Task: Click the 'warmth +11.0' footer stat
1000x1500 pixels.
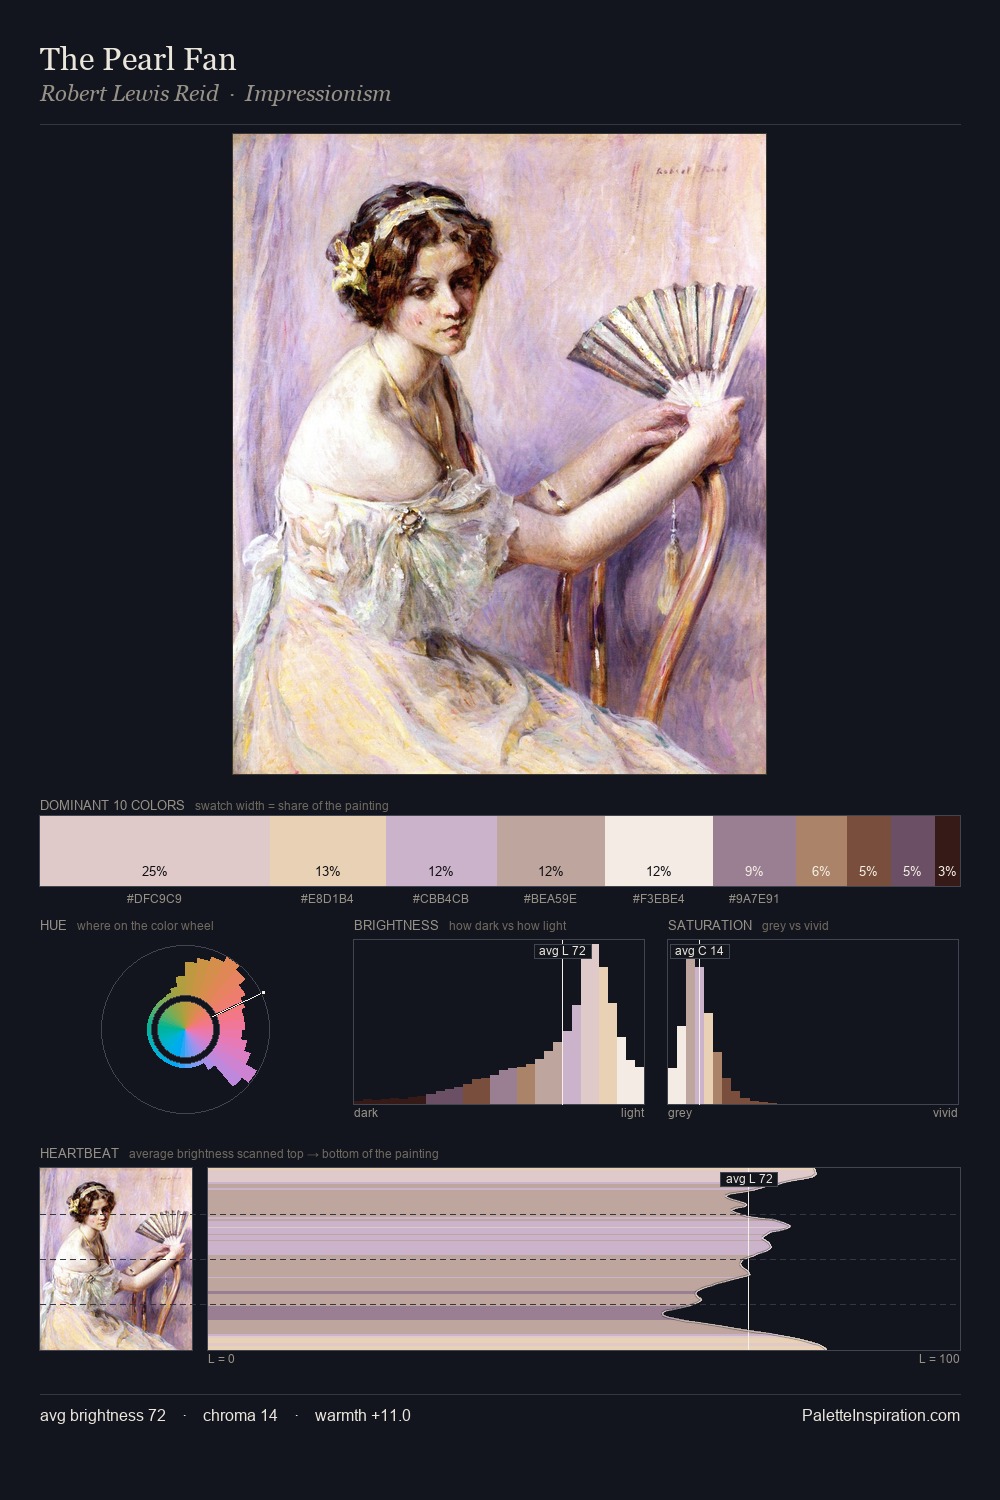Action: 363,1415
